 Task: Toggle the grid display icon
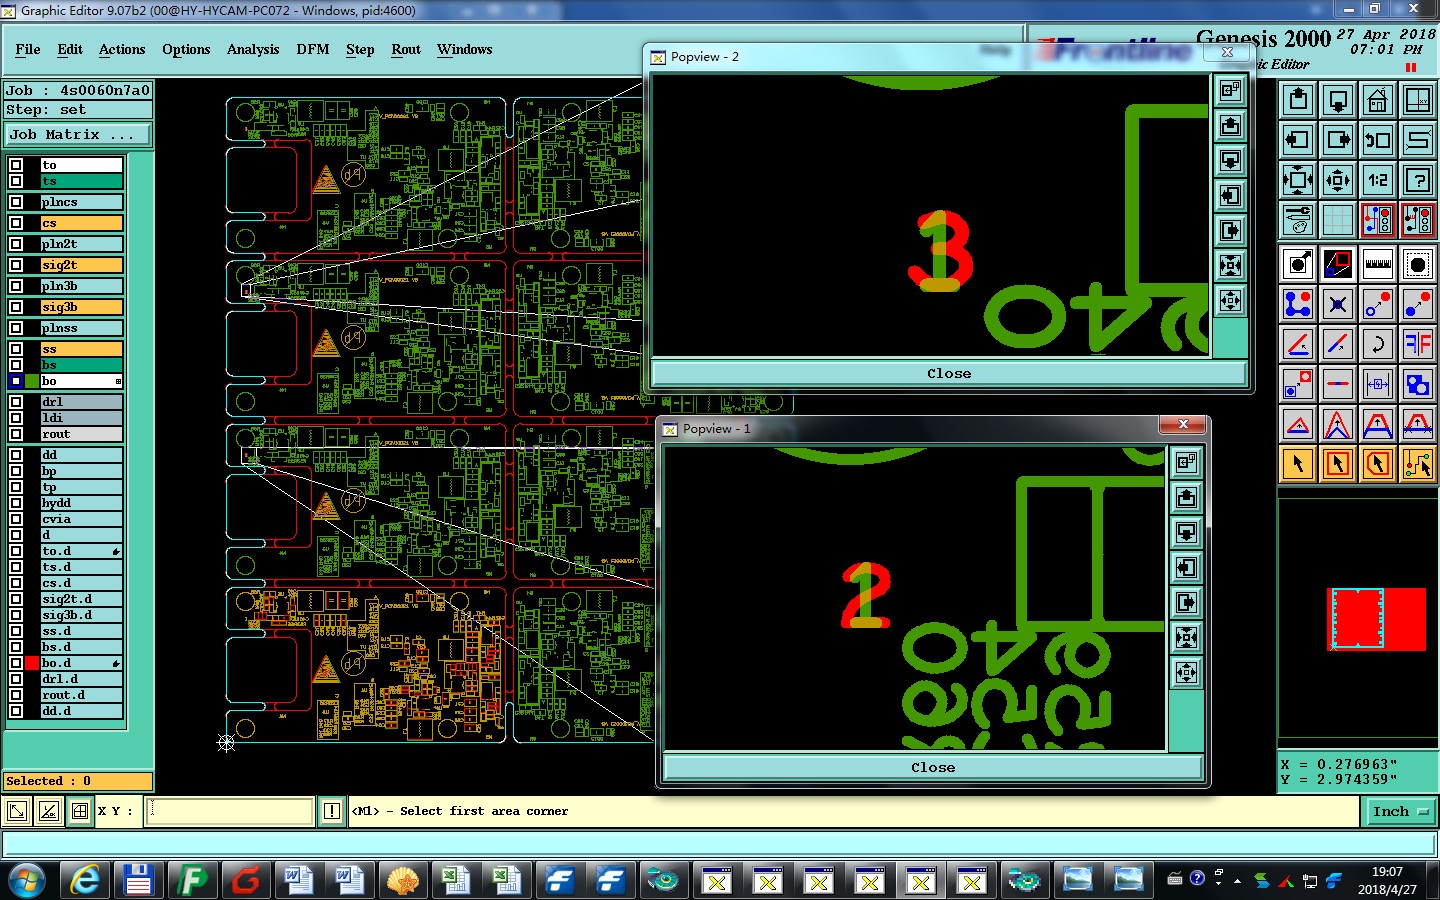1338,220
